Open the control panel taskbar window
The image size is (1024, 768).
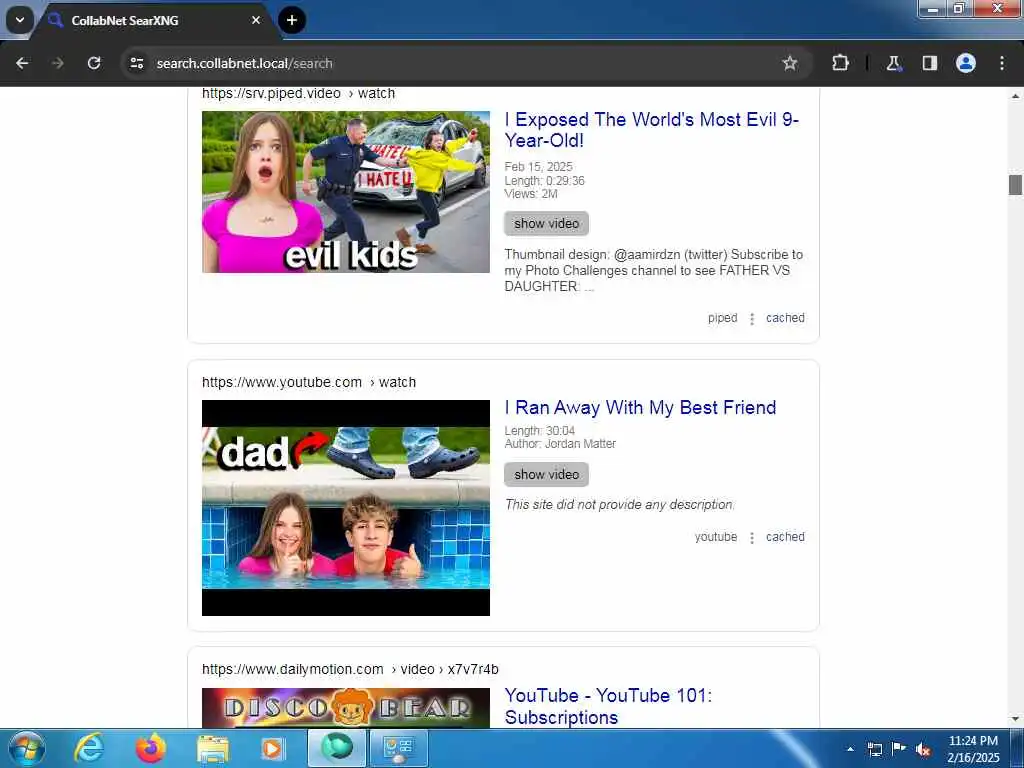[398, 748]
